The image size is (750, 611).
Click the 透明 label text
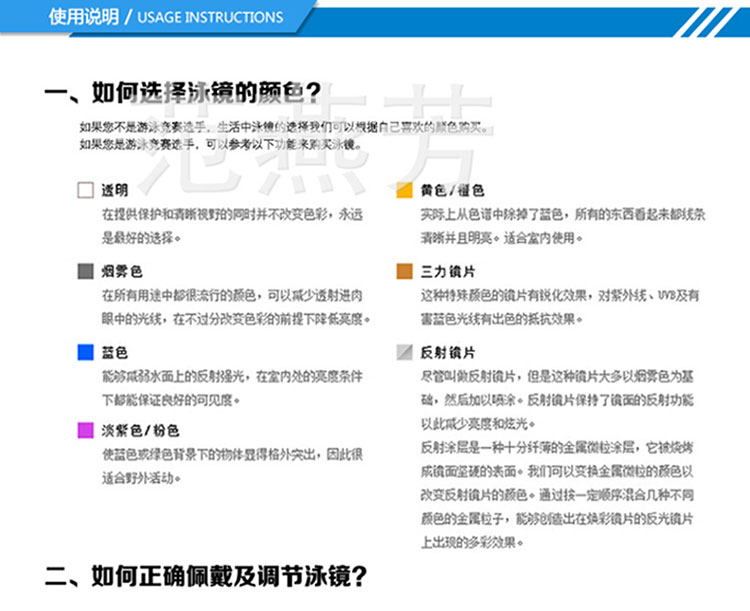click(x=115, y=190)
